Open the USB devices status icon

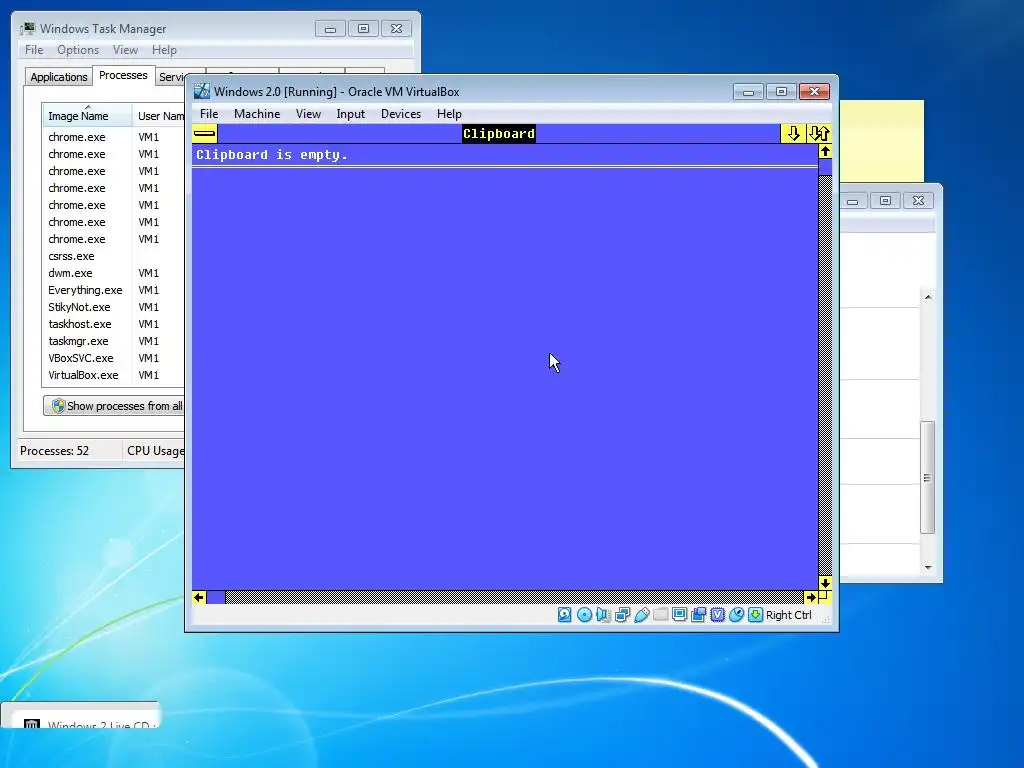click(x=641, y=615)
